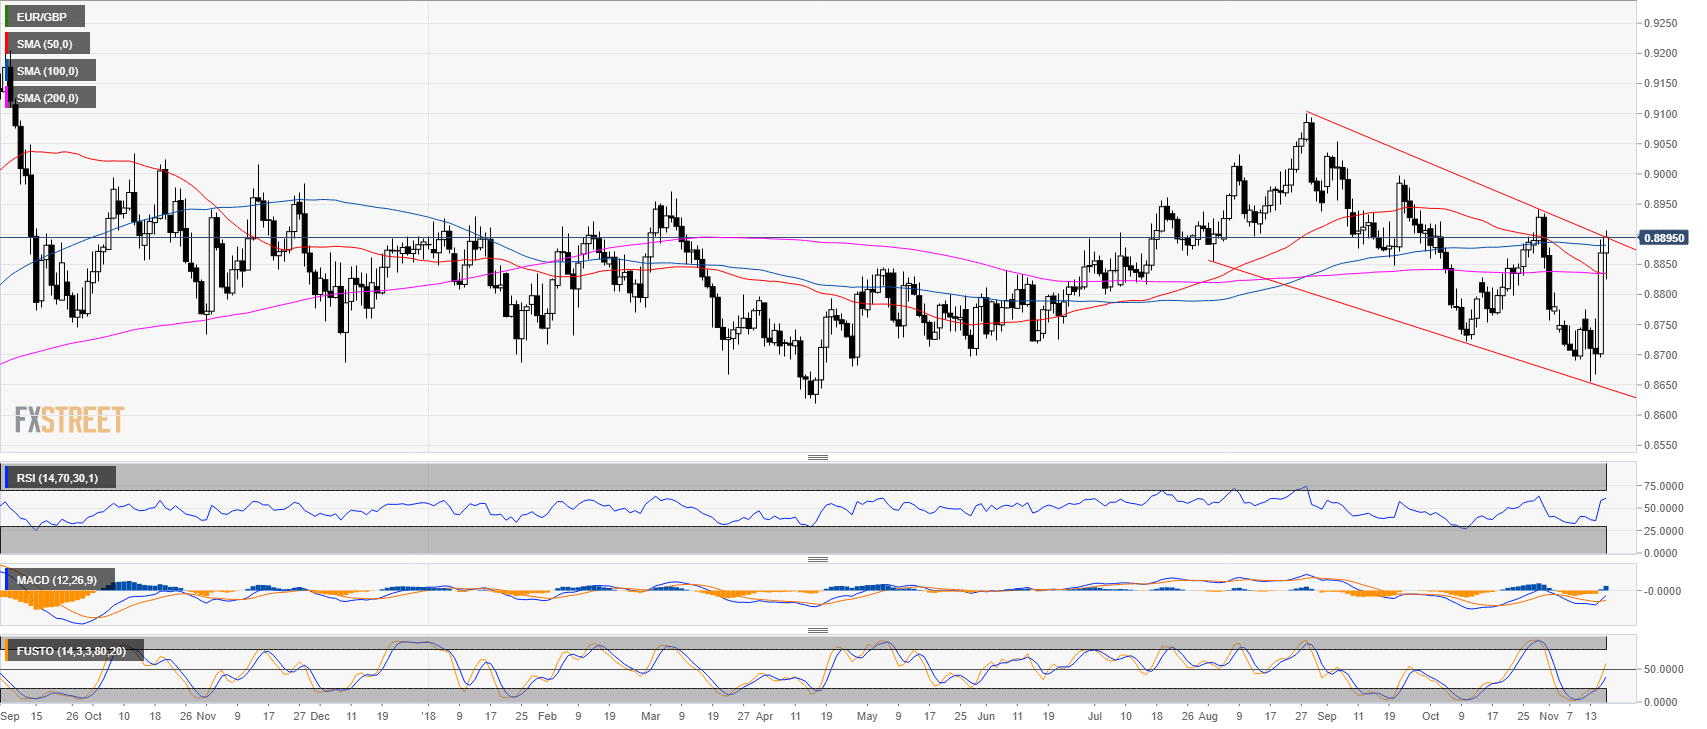
Task: Click the MACD (12,26,9) indicator label
Action: [57, 580]
